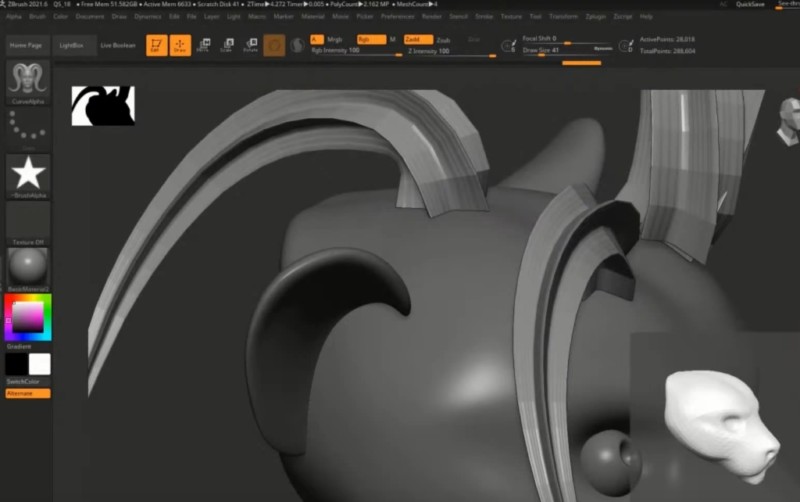This screenshot has height=502, width=800.
Task: Activate the Edit mode button
Action: tap(157, 45)
